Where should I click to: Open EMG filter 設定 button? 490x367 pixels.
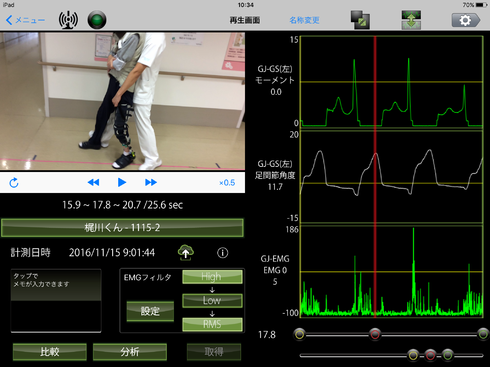[150, 311]
